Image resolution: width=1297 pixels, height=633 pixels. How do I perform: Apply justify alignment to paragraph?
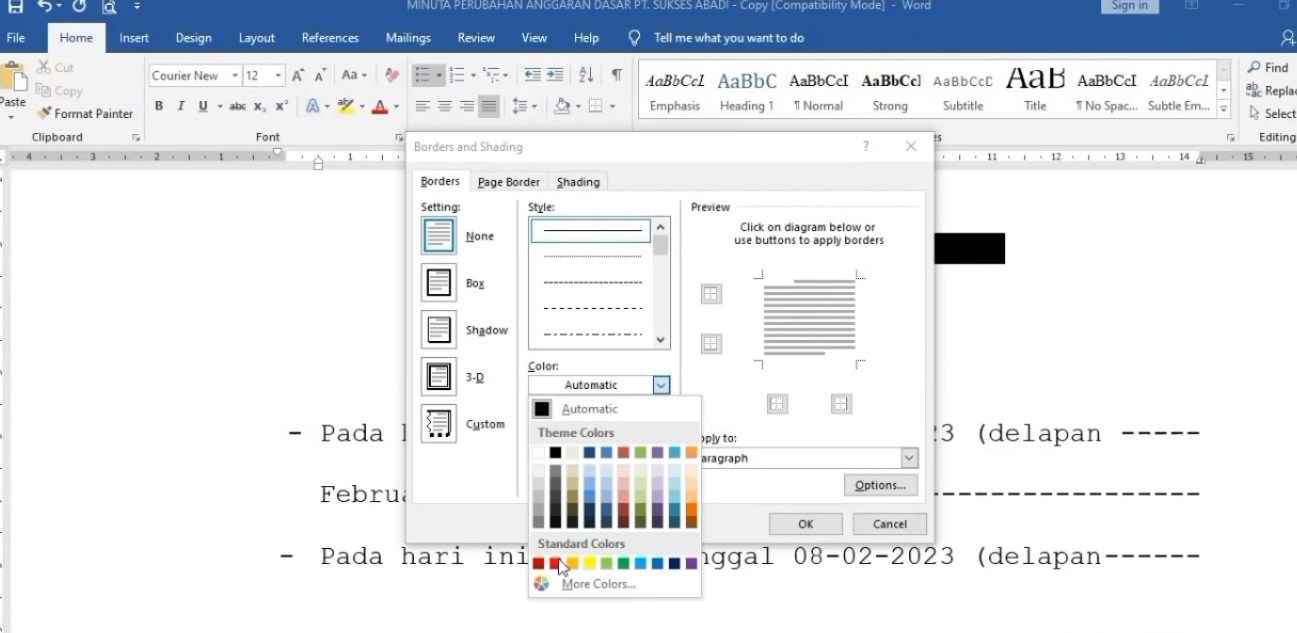point(488,106)
